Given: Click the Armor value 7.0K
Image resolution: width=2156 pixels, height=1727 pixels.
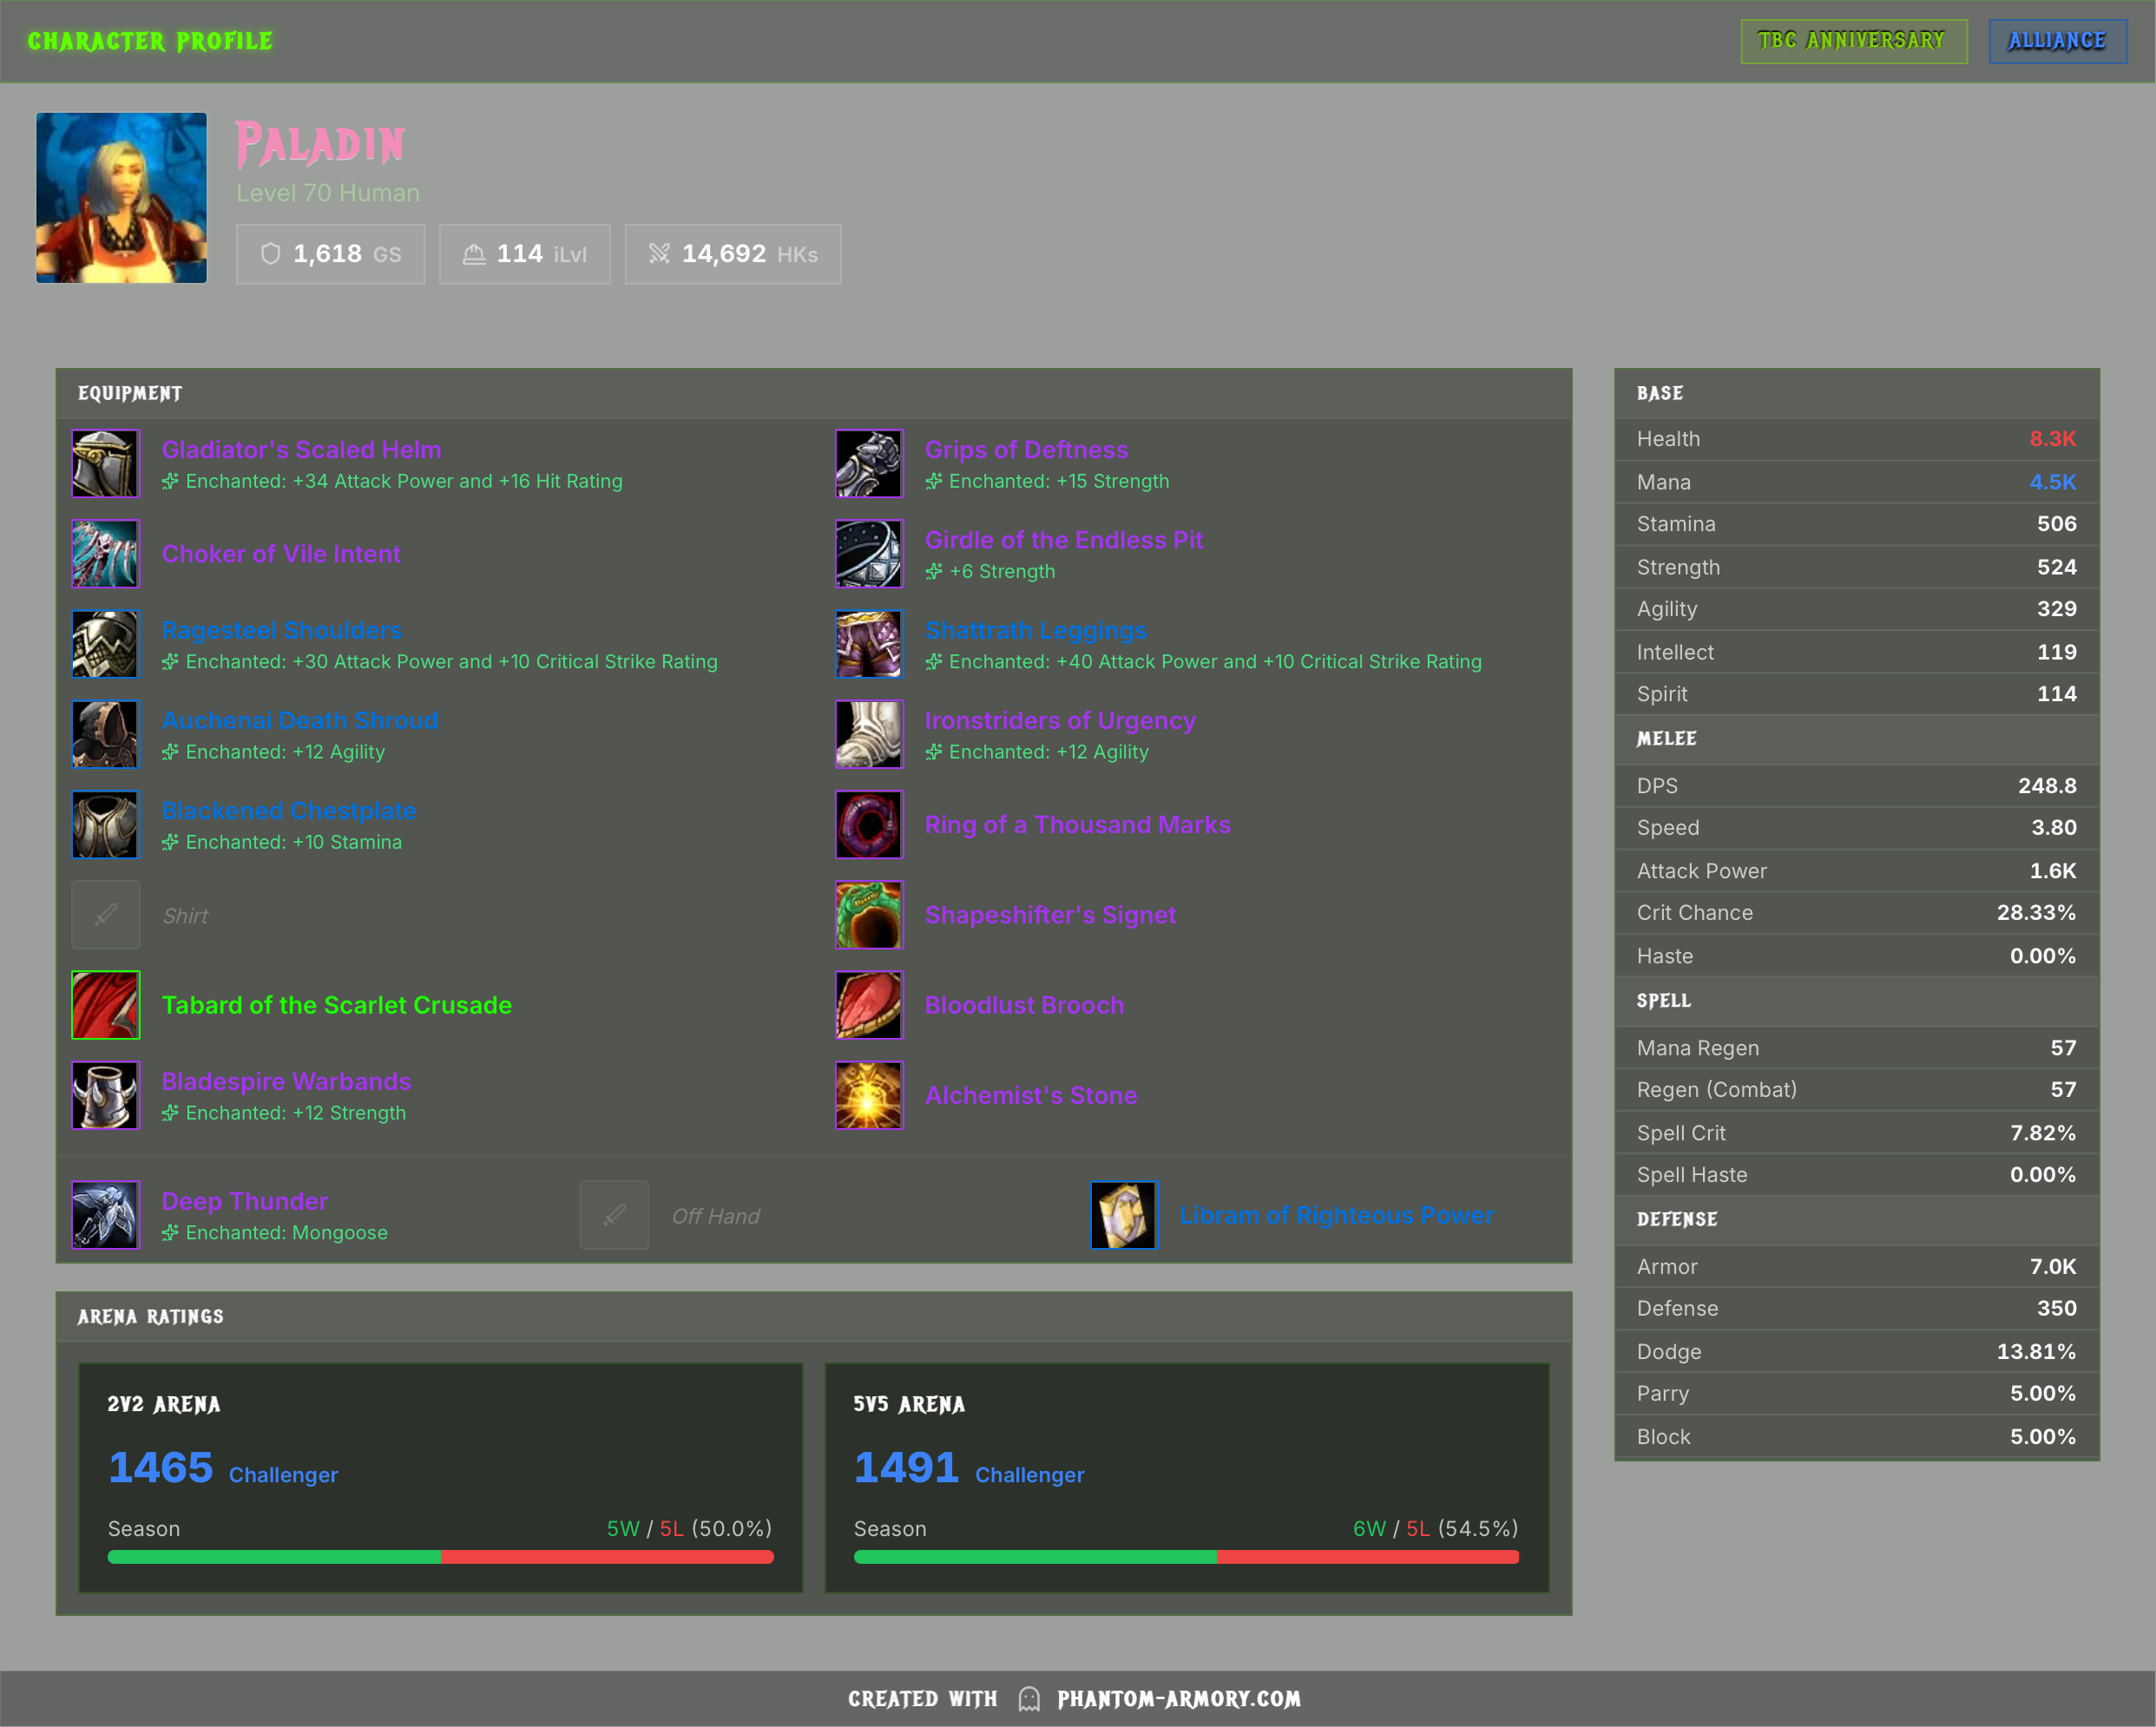Looking at the screenshot, I should [x=2052, y=1267].
